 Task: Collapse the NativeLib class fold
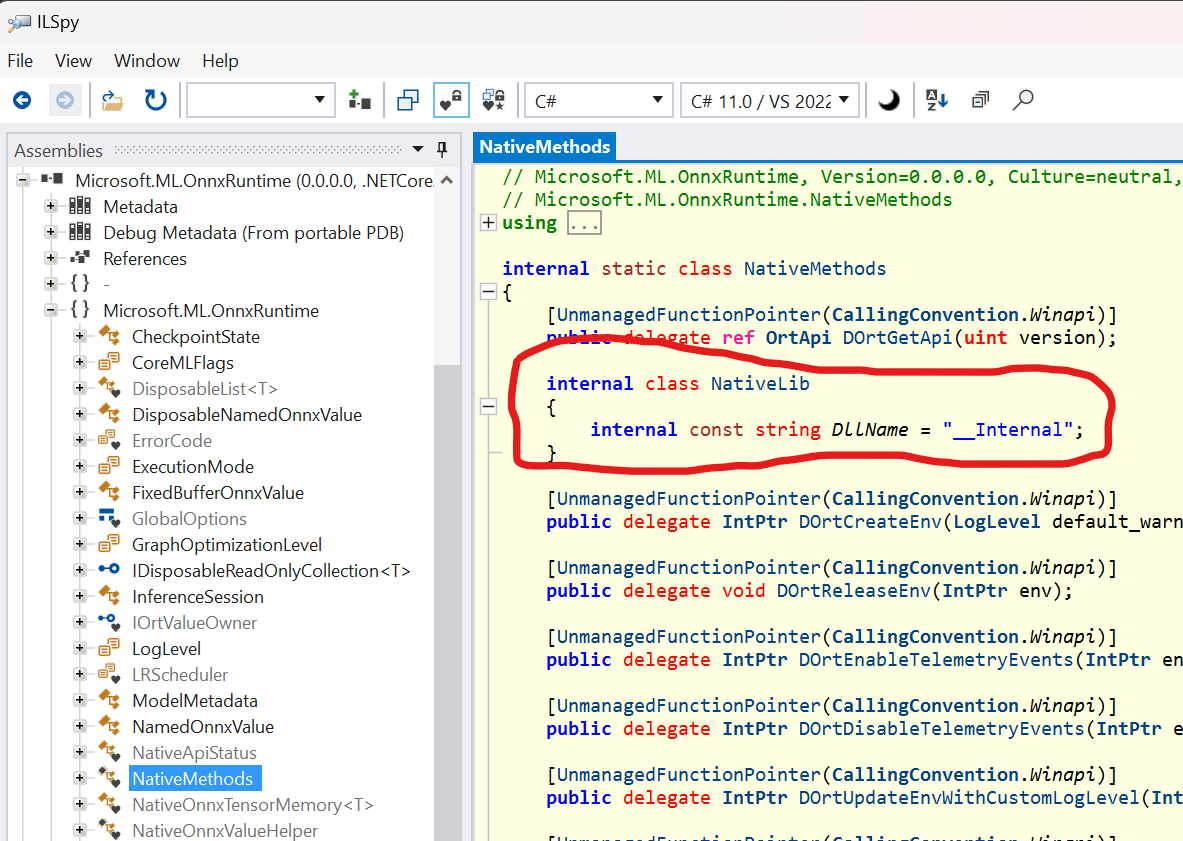coord(488,407)
